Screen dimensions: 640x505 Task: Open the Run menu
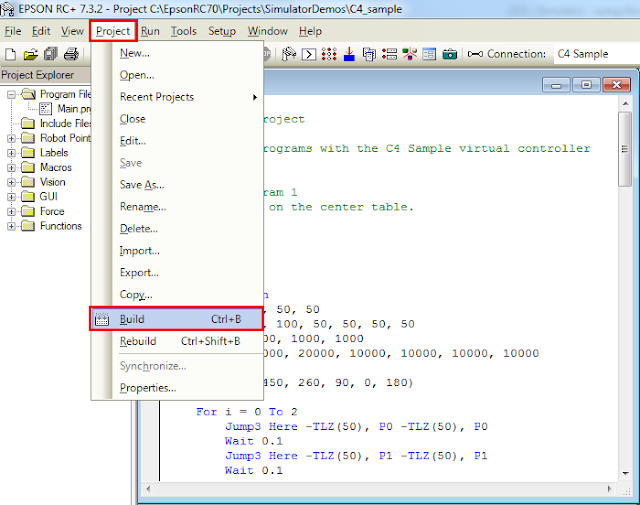[x=150, y=31]
